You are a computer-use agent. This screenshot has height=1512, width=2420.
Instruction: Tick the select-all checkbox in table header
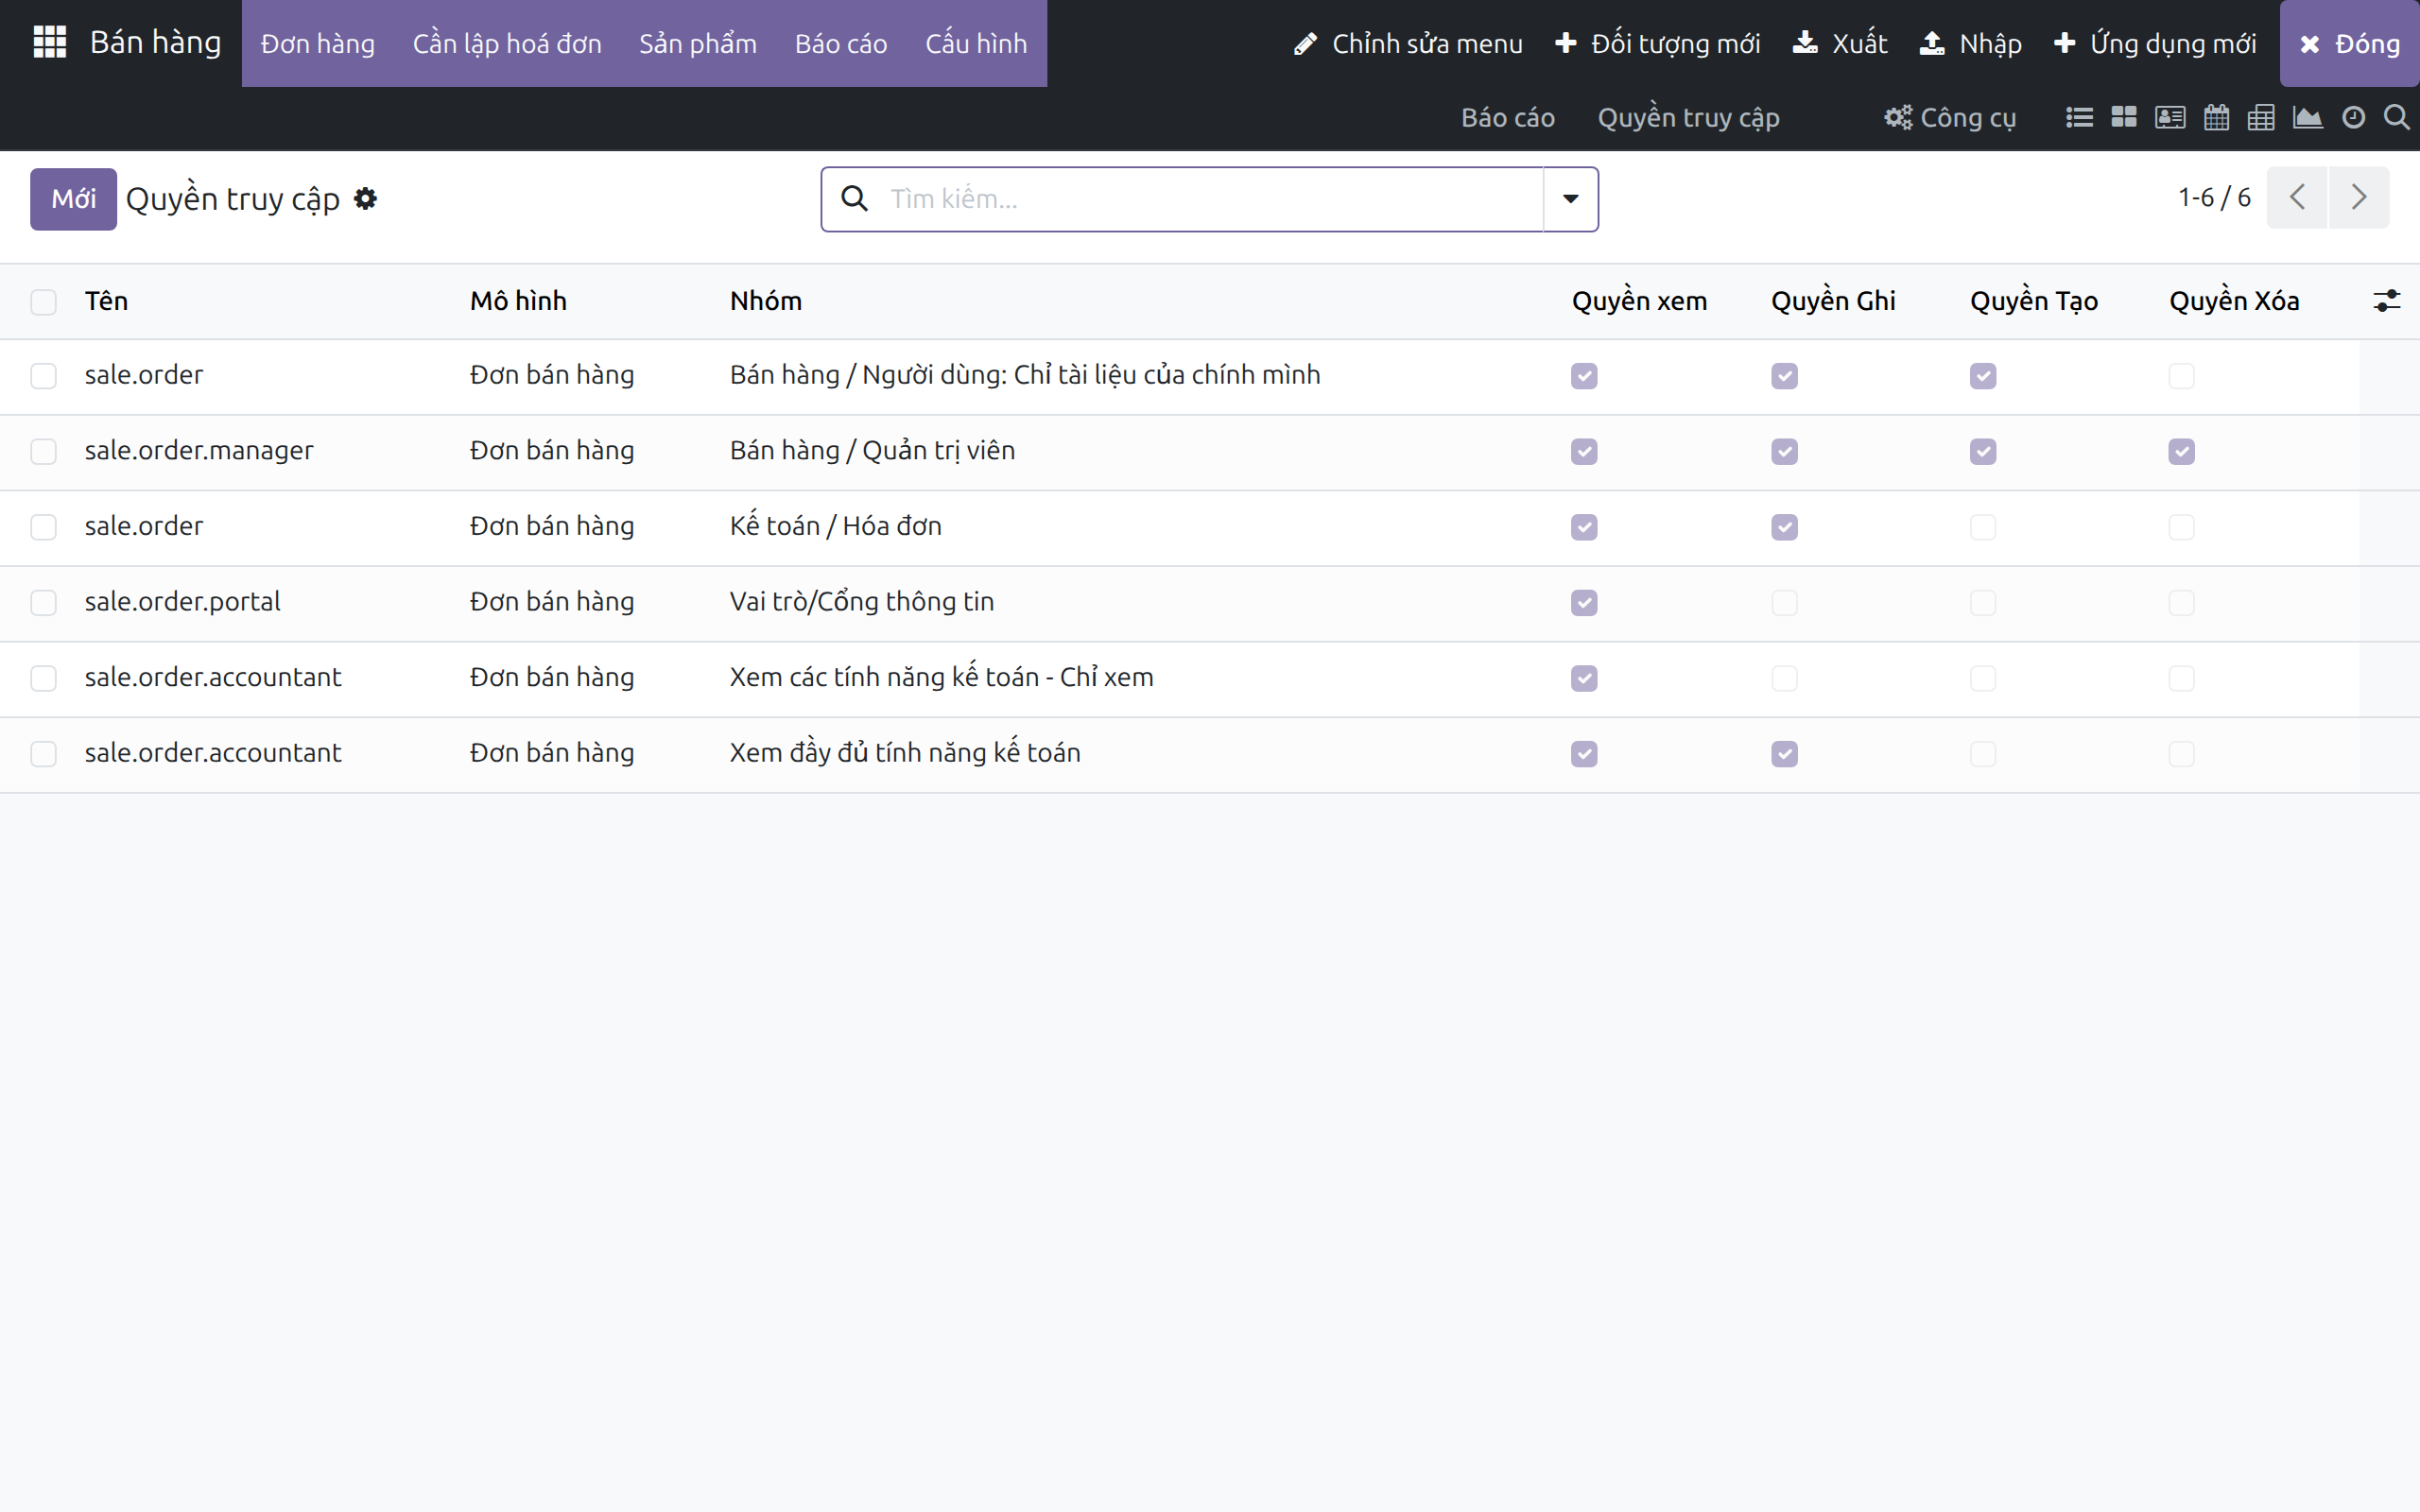43,302
